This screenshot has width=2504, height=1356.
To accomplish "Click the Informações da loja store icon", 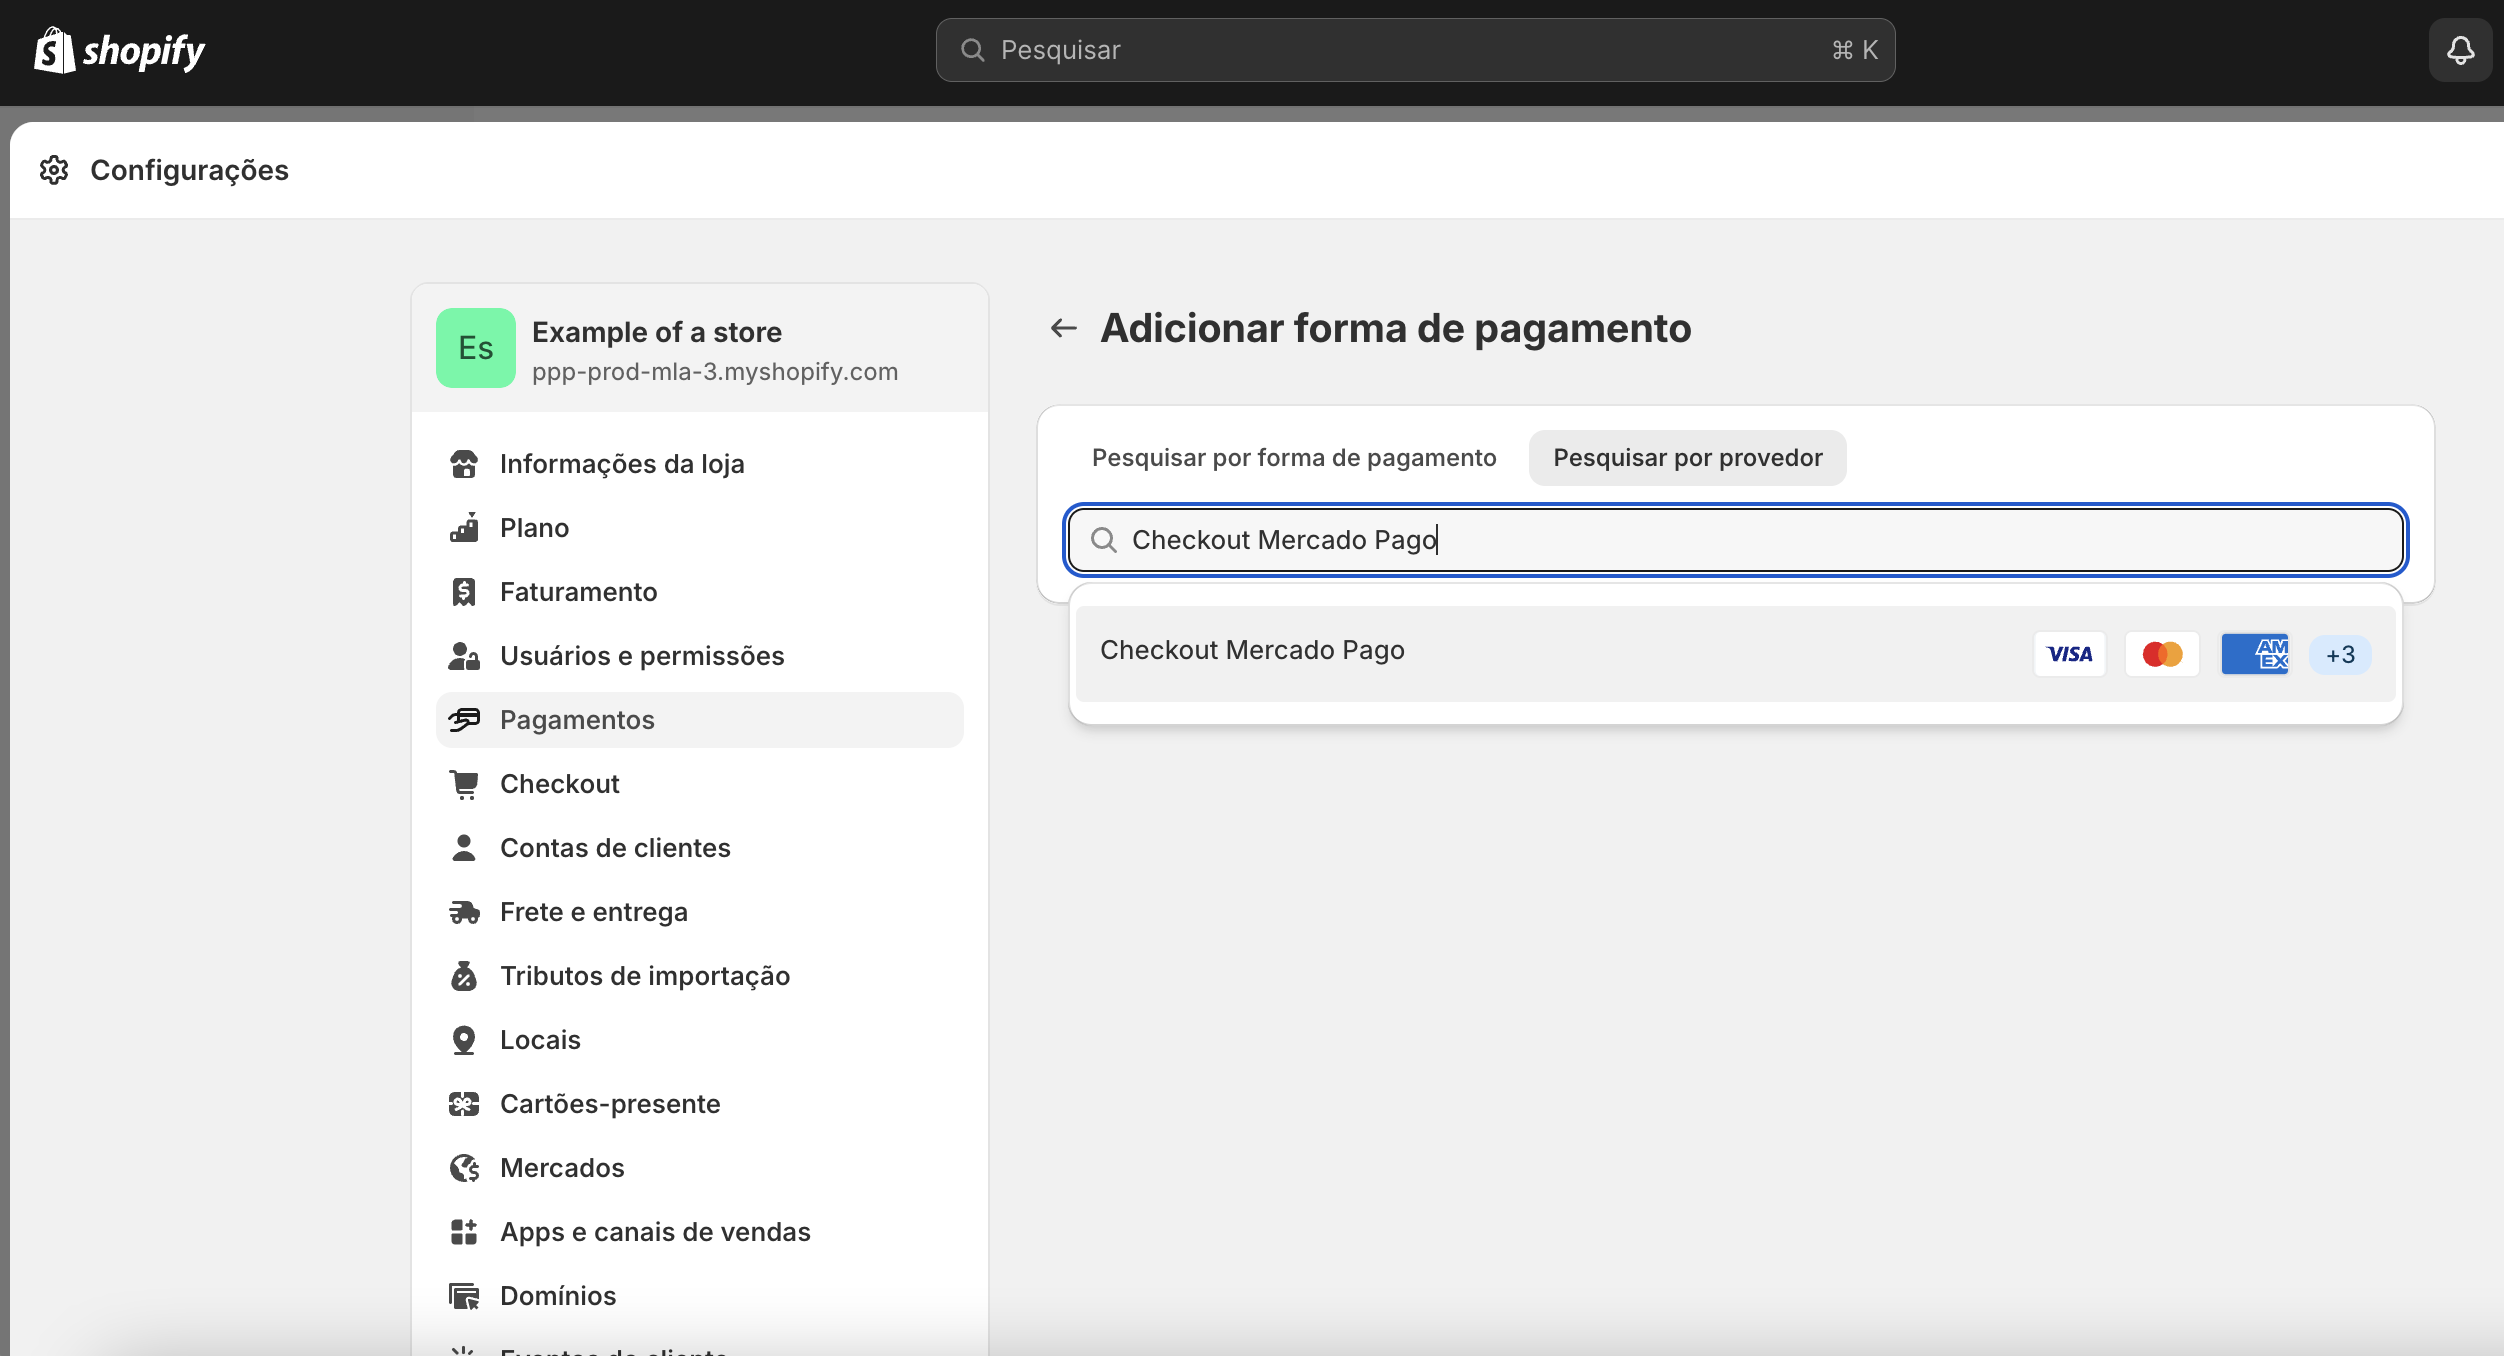I will (x=464, y=464).
